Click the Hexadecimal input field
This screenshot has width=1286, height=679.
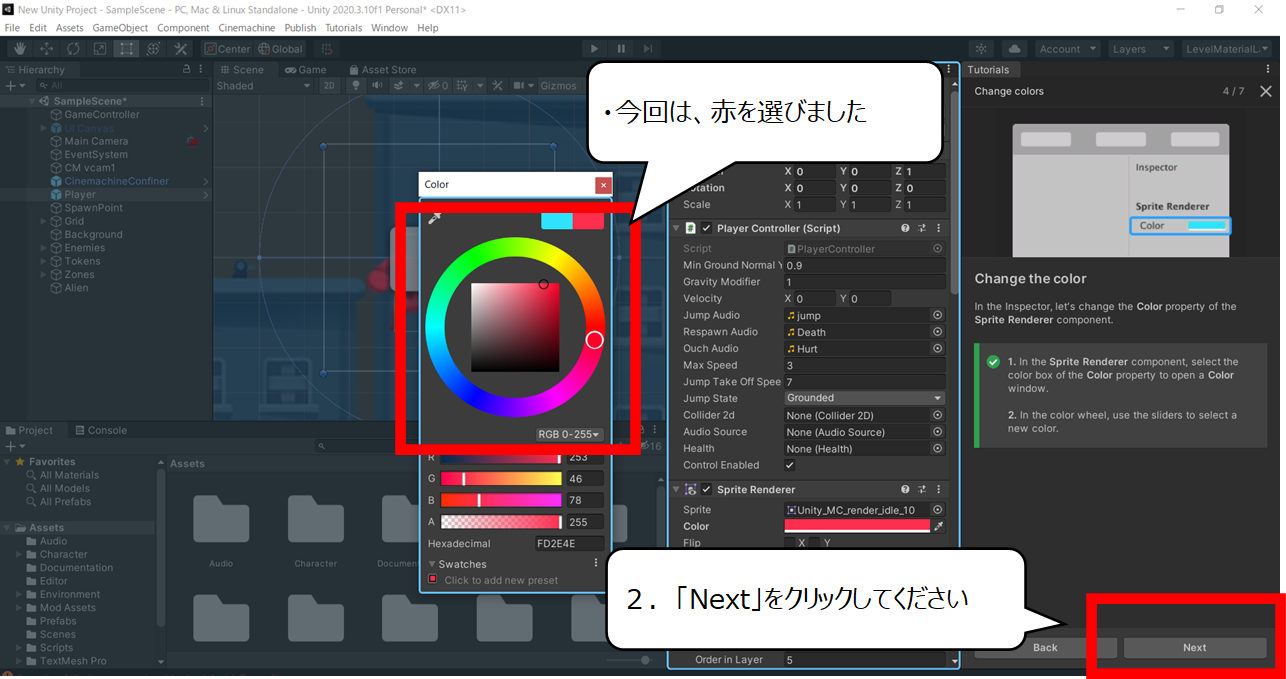[x=570, y=543]
